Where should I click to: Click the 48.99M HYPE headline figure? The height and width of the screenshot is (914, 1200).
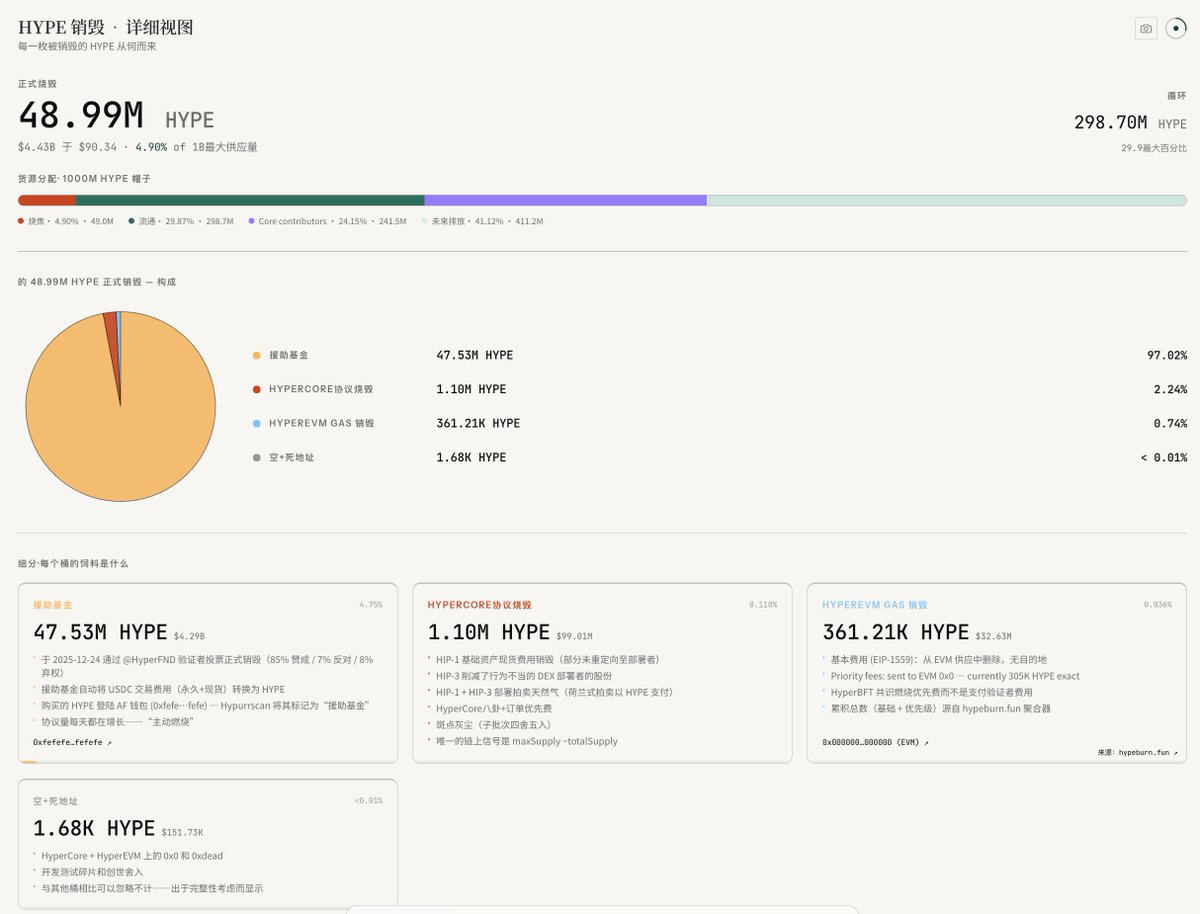116,116
